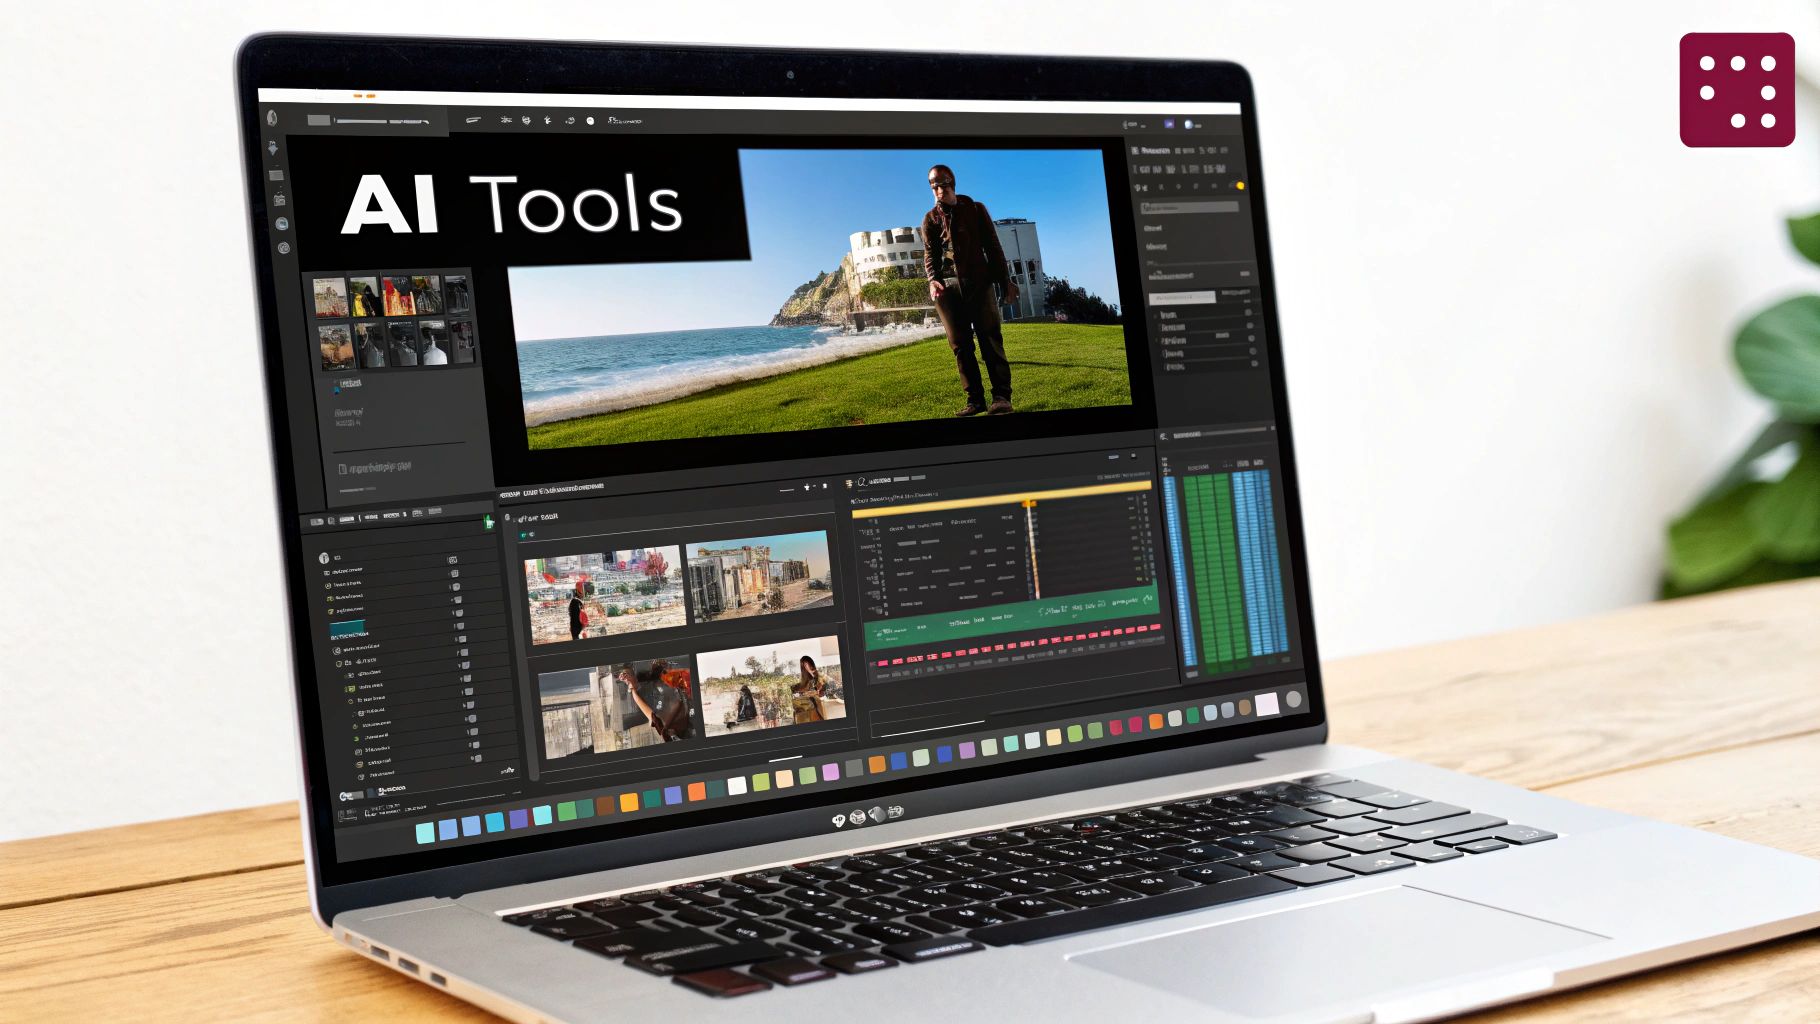
Task: Click the circular lens icon at the left sidebar bottom
Action: point(283,247)
